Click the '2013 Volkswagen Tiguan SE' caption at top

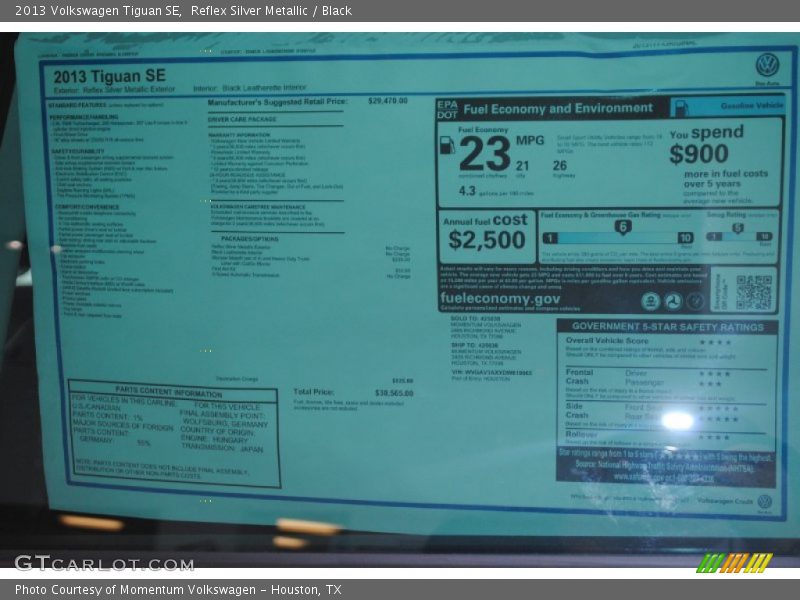[x=98, y=11]
